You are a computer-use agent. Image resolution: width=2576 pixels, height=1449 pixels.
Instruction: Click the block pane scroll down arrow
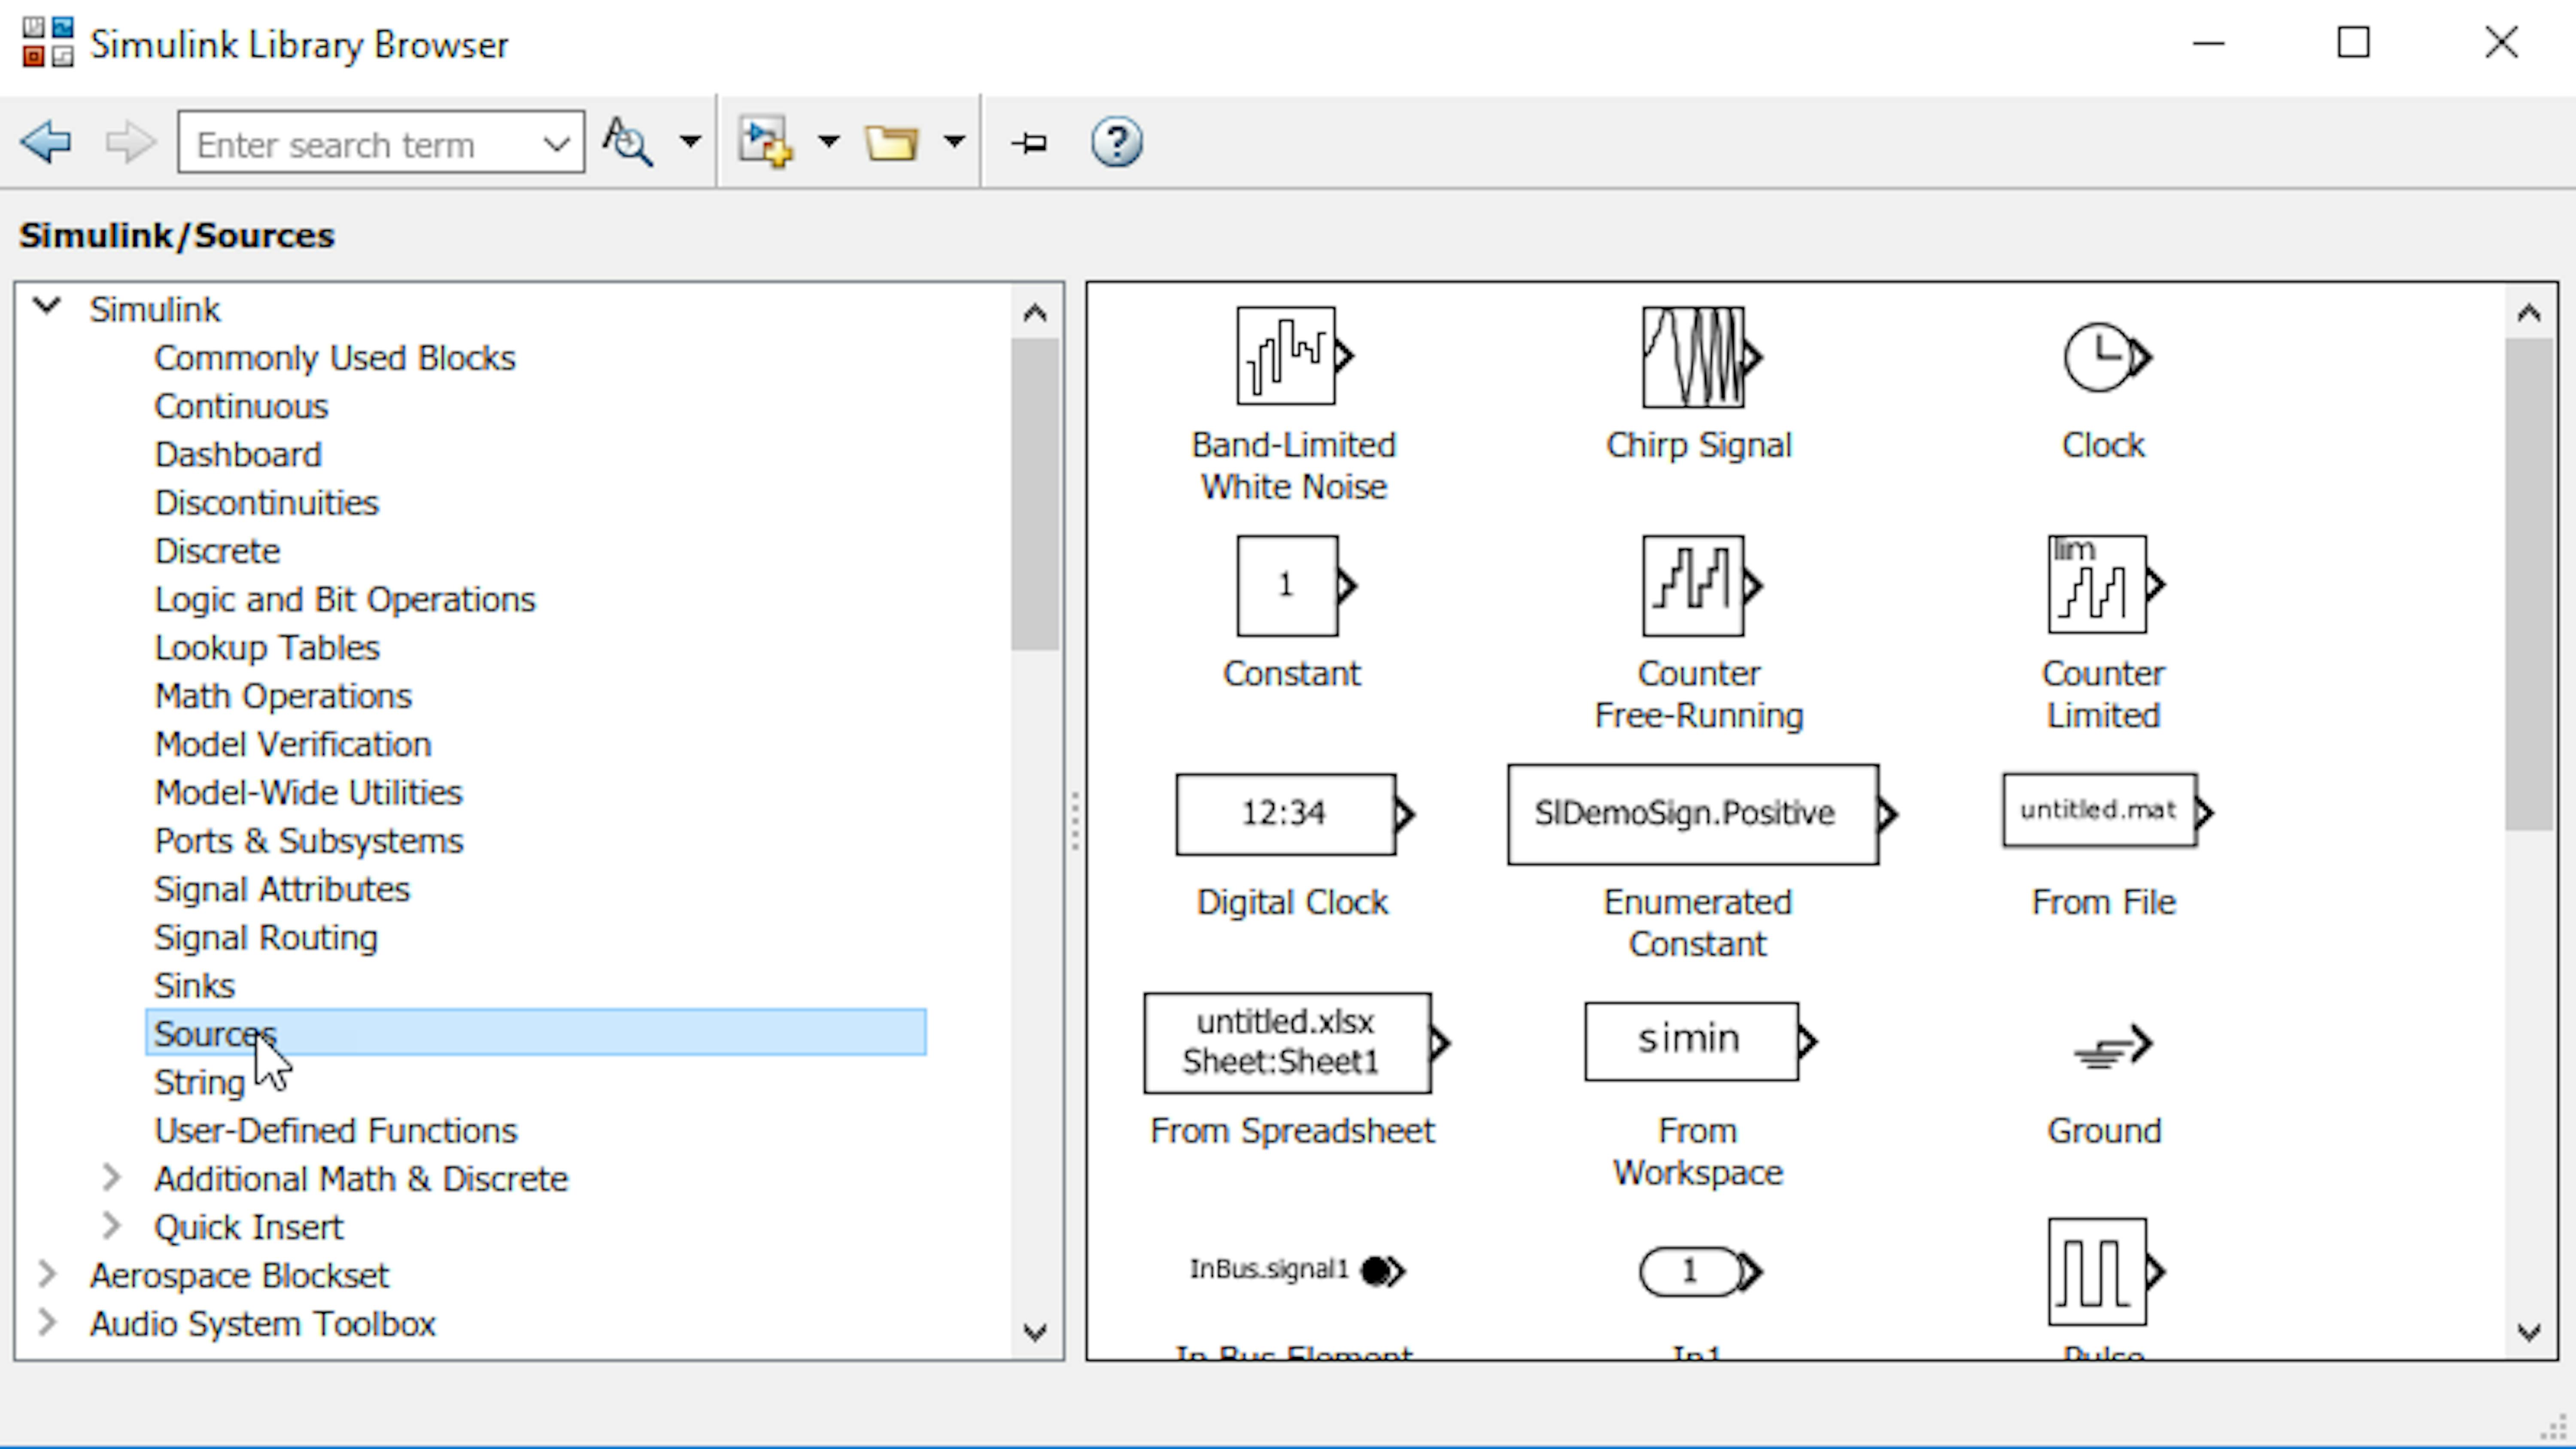(x=2529, y=1332)
